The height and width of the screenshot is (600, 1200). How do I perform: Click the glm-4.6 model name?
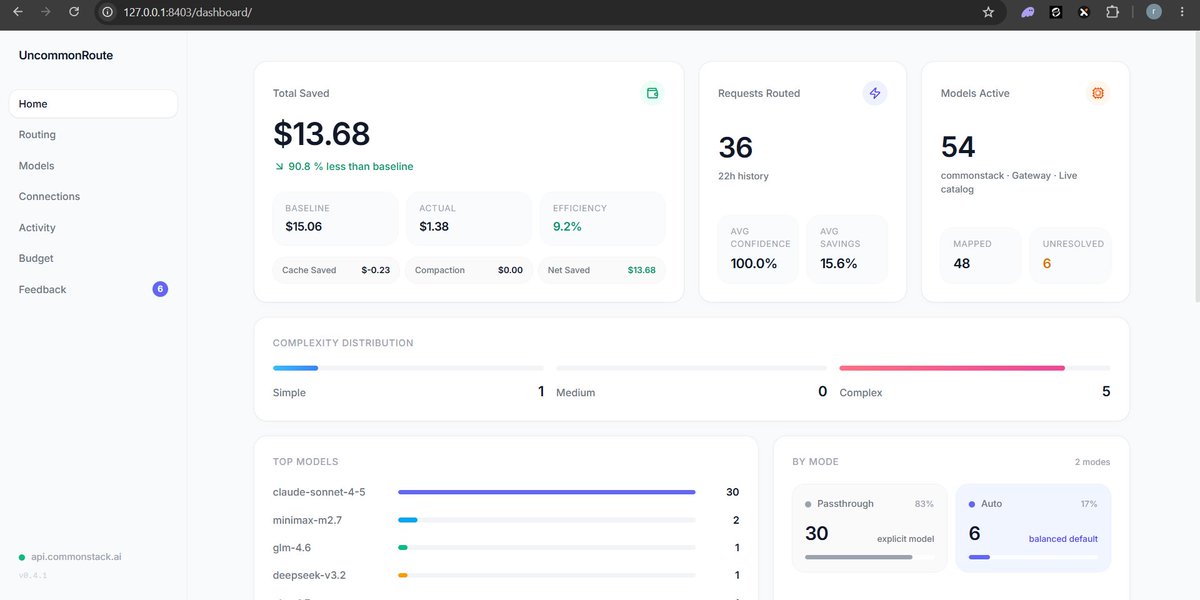point(292,548)
